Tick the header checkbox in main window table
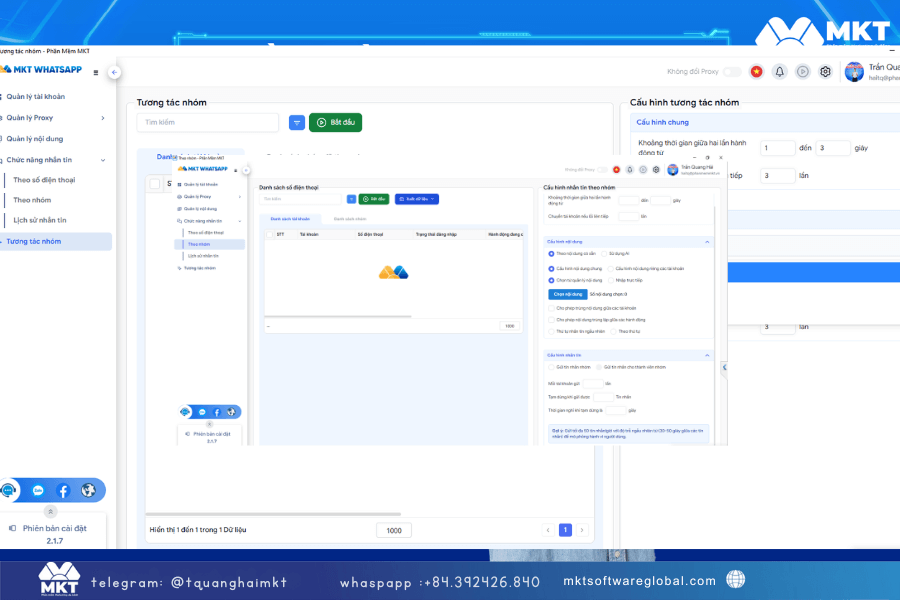 [154, 184]
